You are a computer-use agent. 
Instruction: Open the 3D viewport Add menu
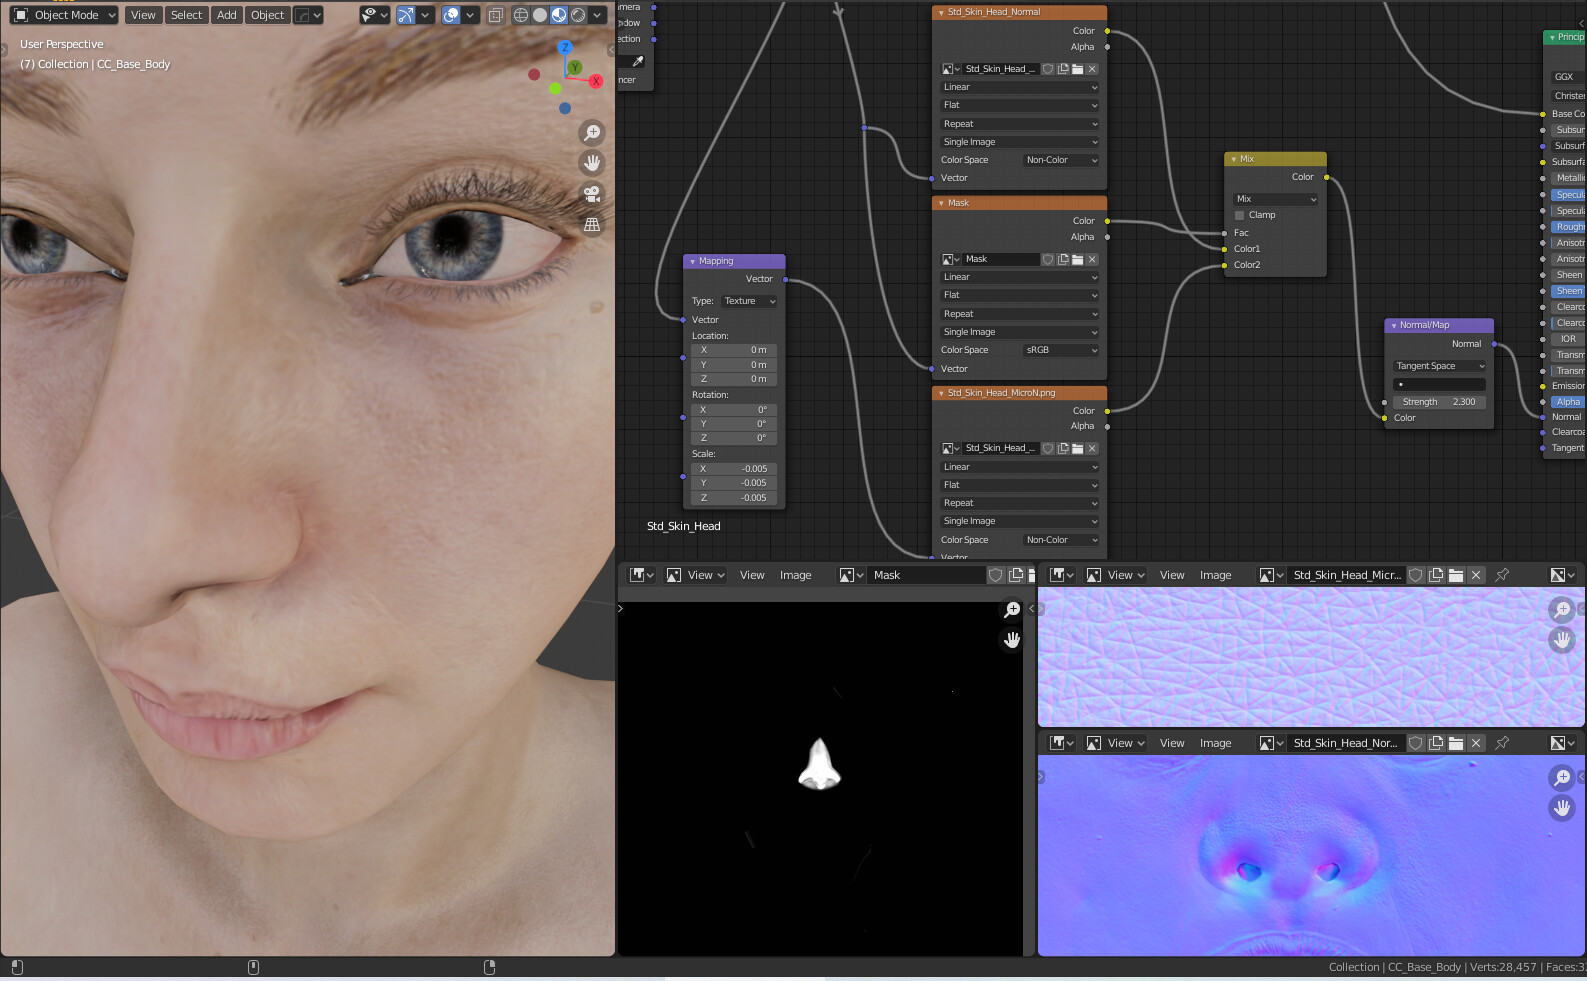[x=227, y=15]
